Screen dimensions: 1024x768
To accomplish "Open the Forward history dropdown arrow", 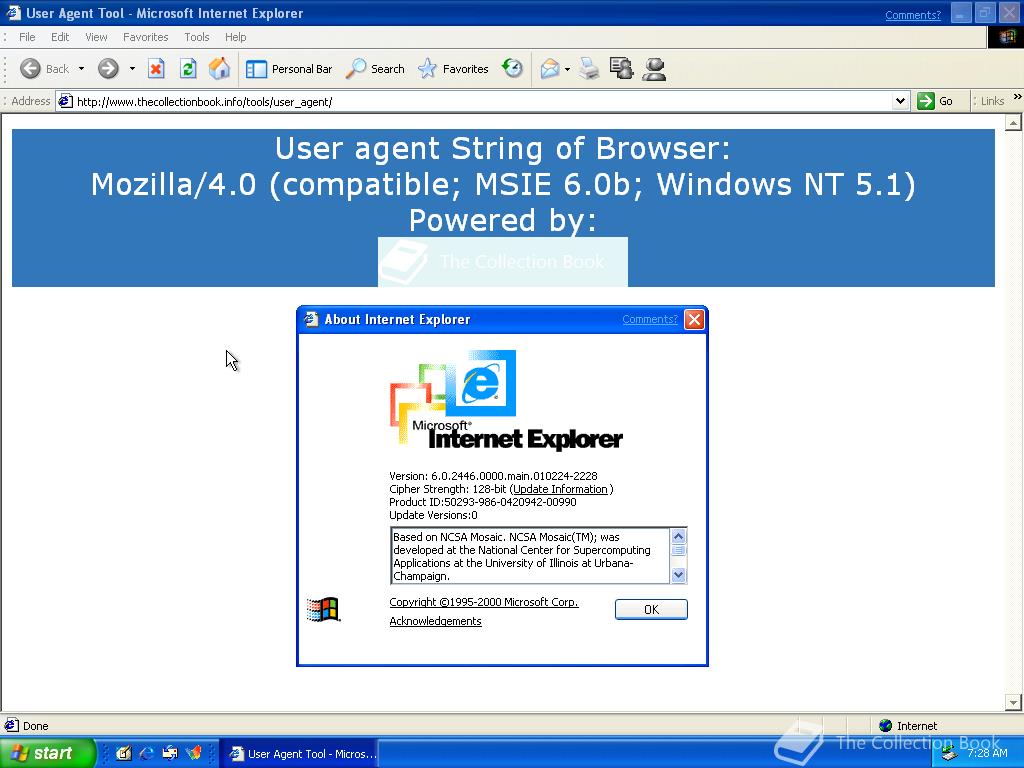I will [x=132, y=69].
